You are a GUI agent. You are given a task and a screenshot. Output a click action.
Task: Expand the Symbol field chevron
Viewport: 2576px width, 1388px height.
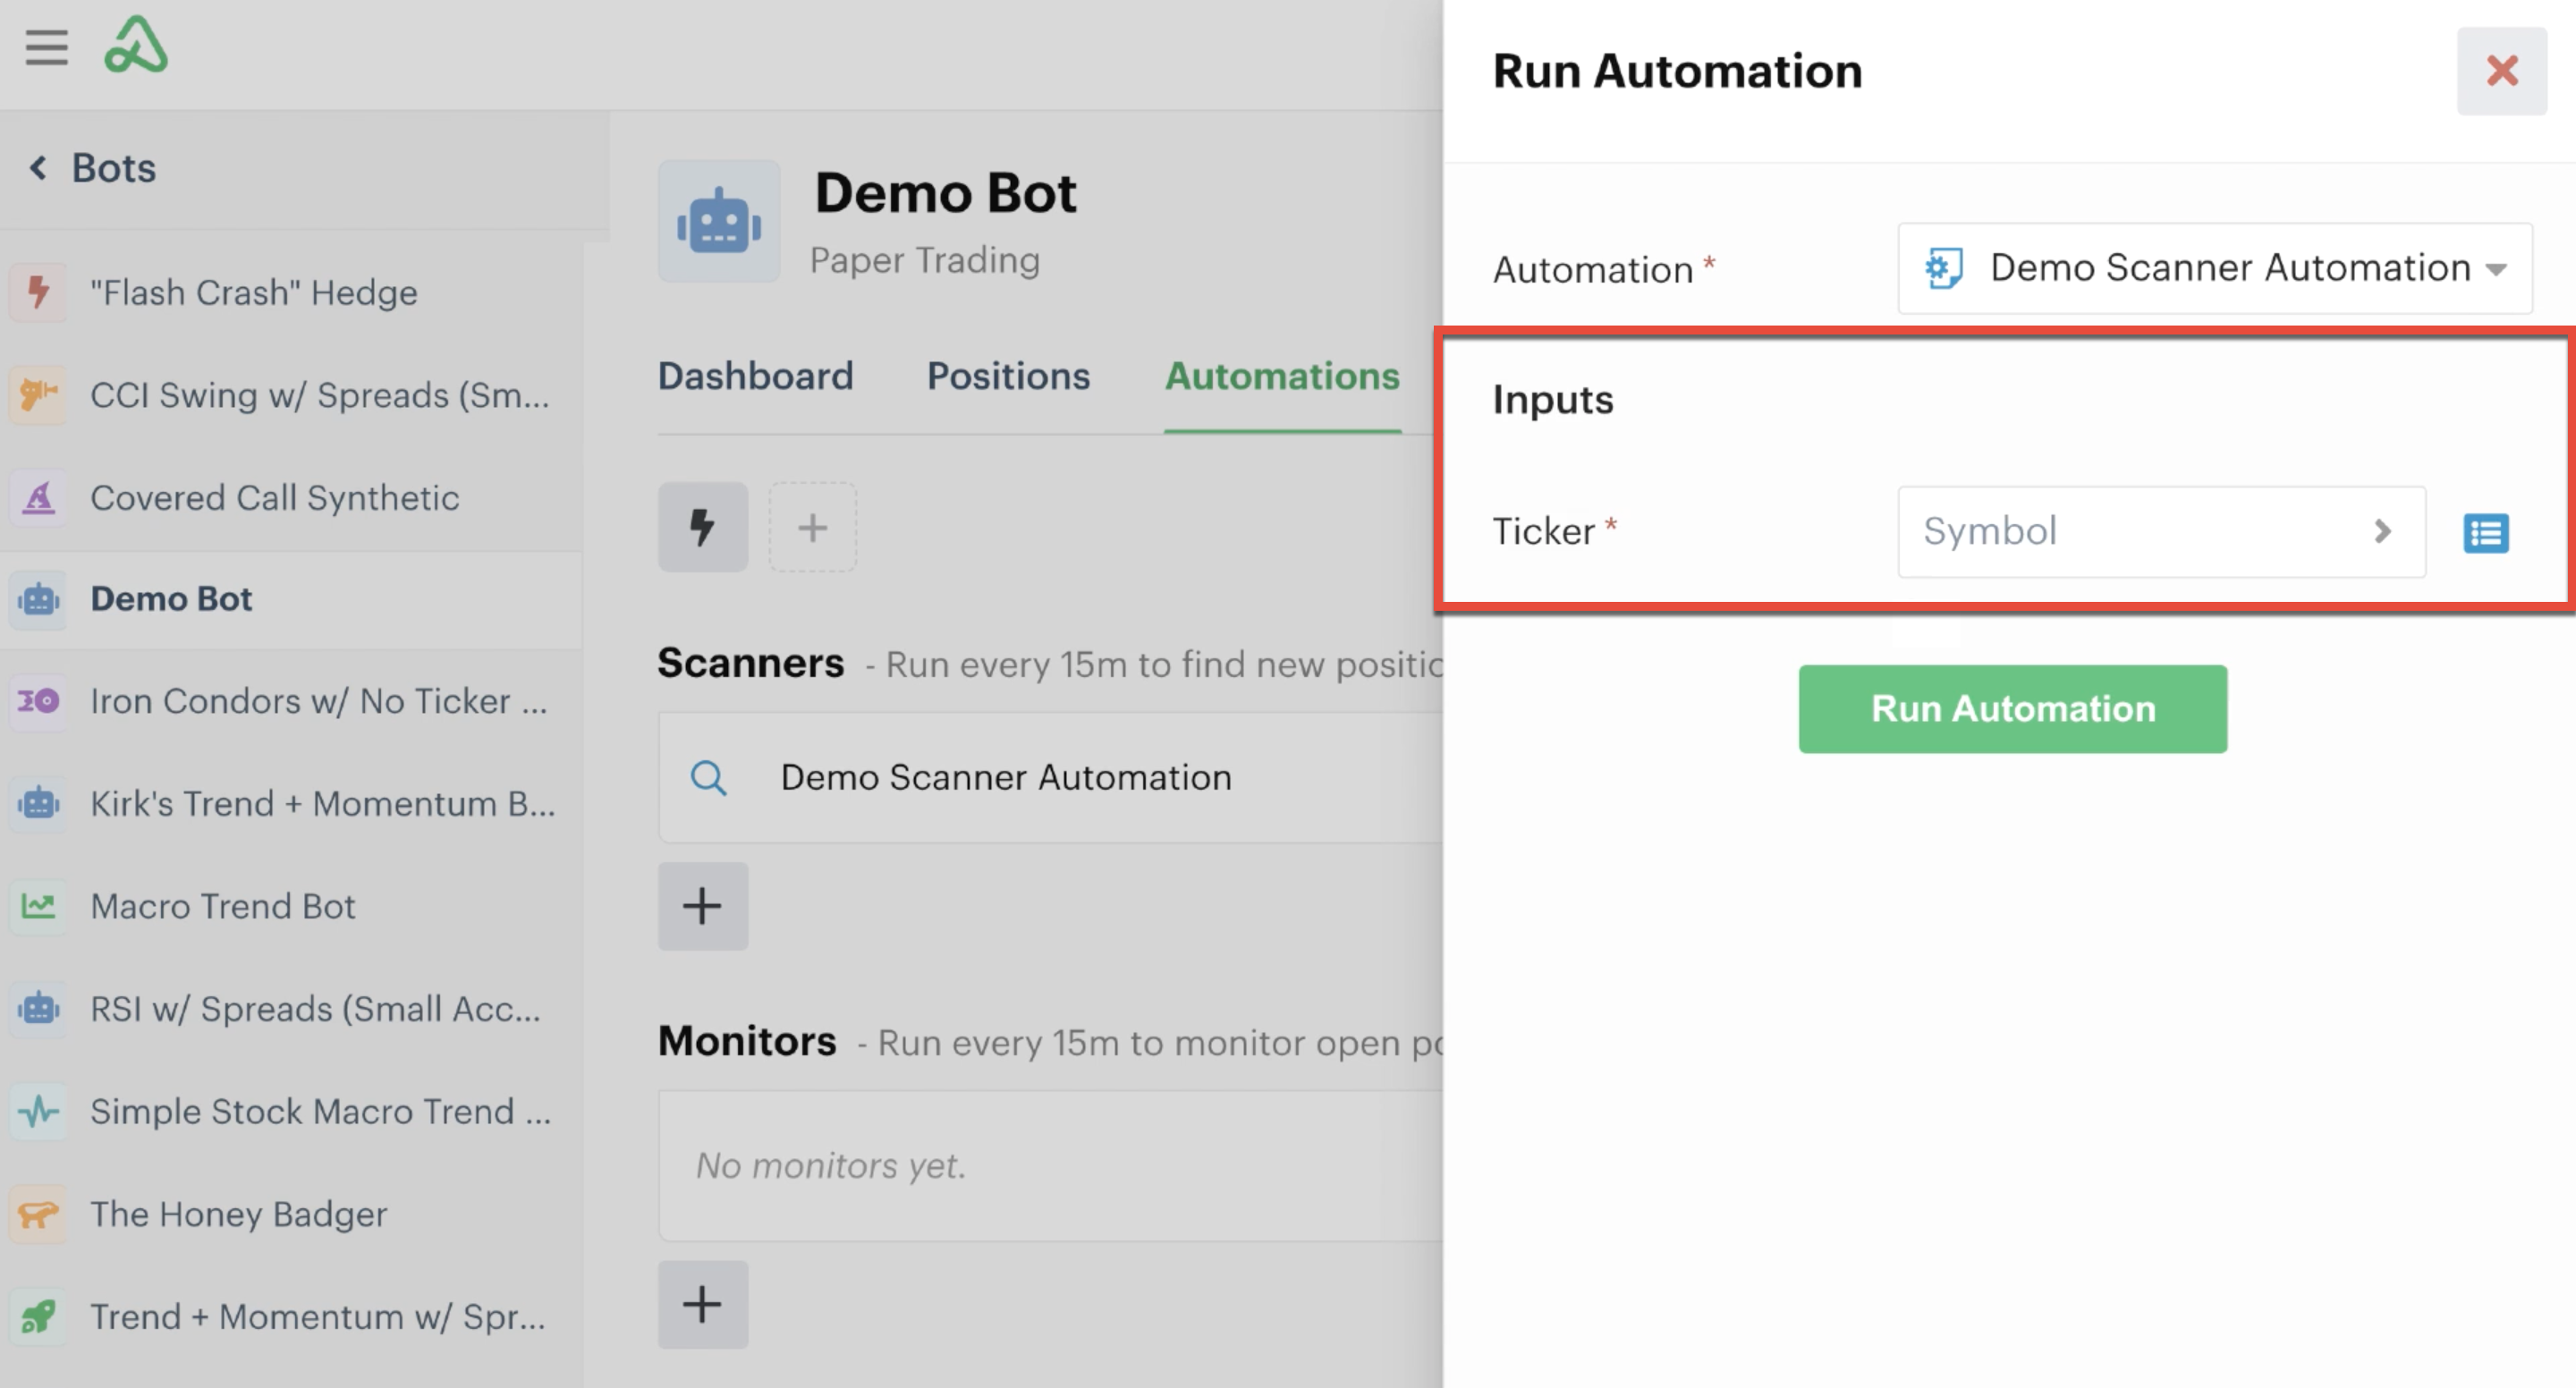tap(2382, 531)
